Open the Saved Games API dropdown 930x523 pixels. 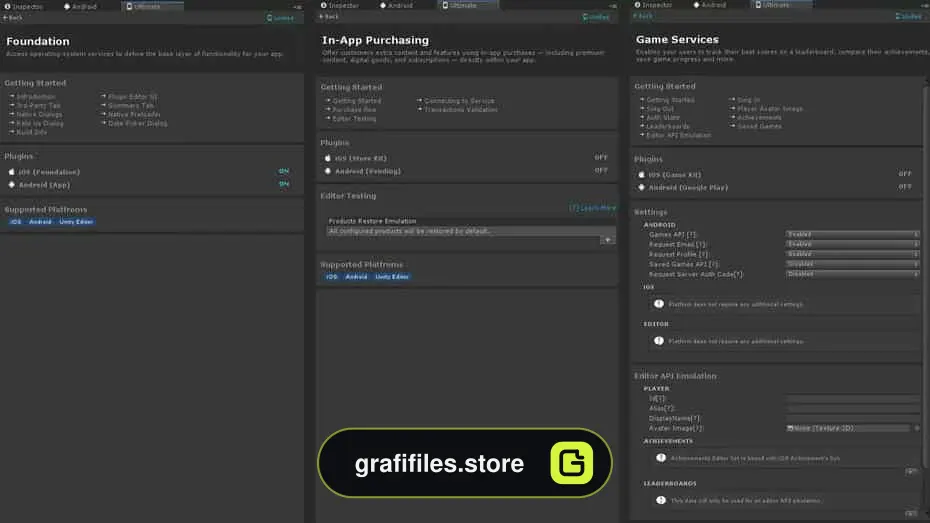pyautogui.click(x=853, y=264)
